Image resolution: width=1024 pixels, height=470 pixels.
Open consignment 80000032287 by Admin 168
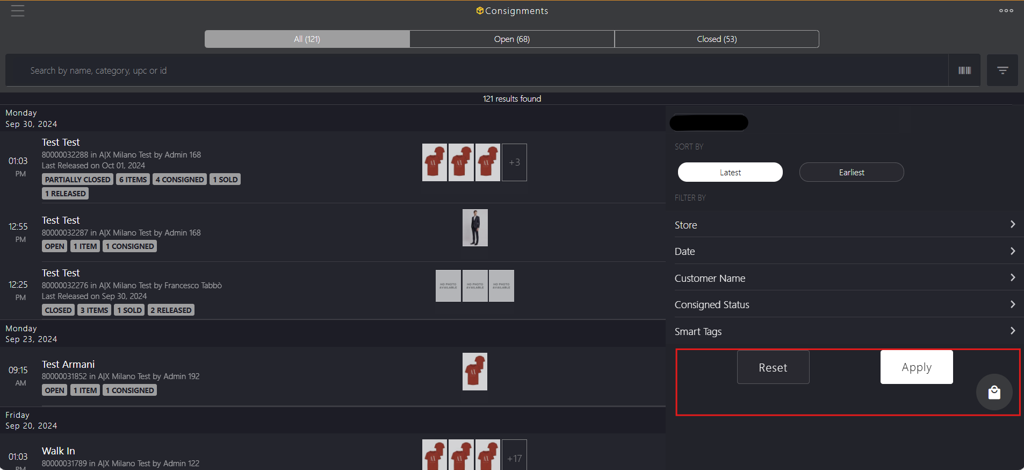333,232
